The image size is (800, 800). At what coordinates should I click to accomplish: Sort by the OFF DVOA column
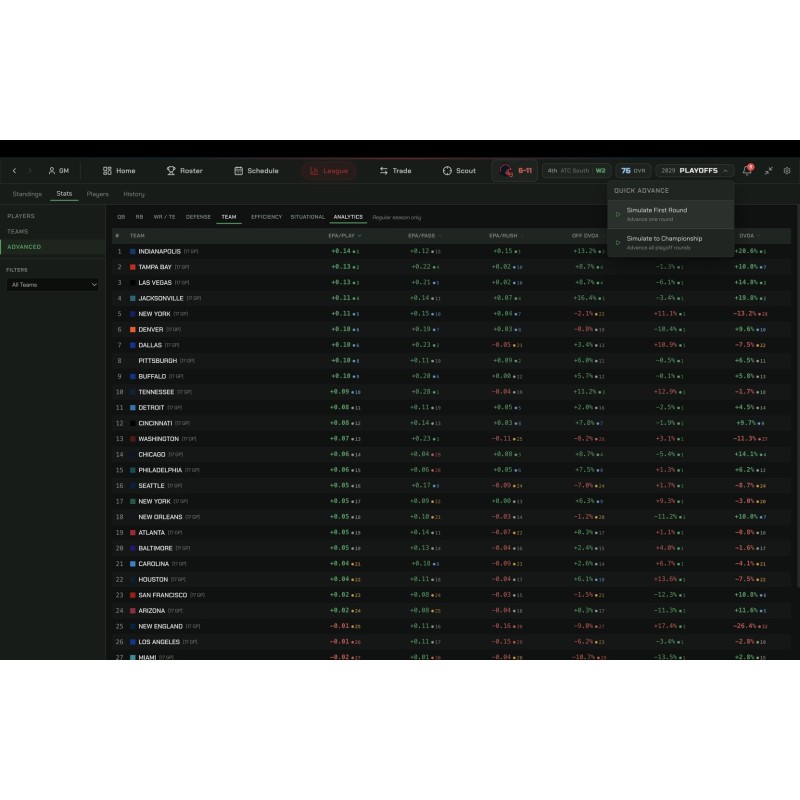[x=587, y=236]
